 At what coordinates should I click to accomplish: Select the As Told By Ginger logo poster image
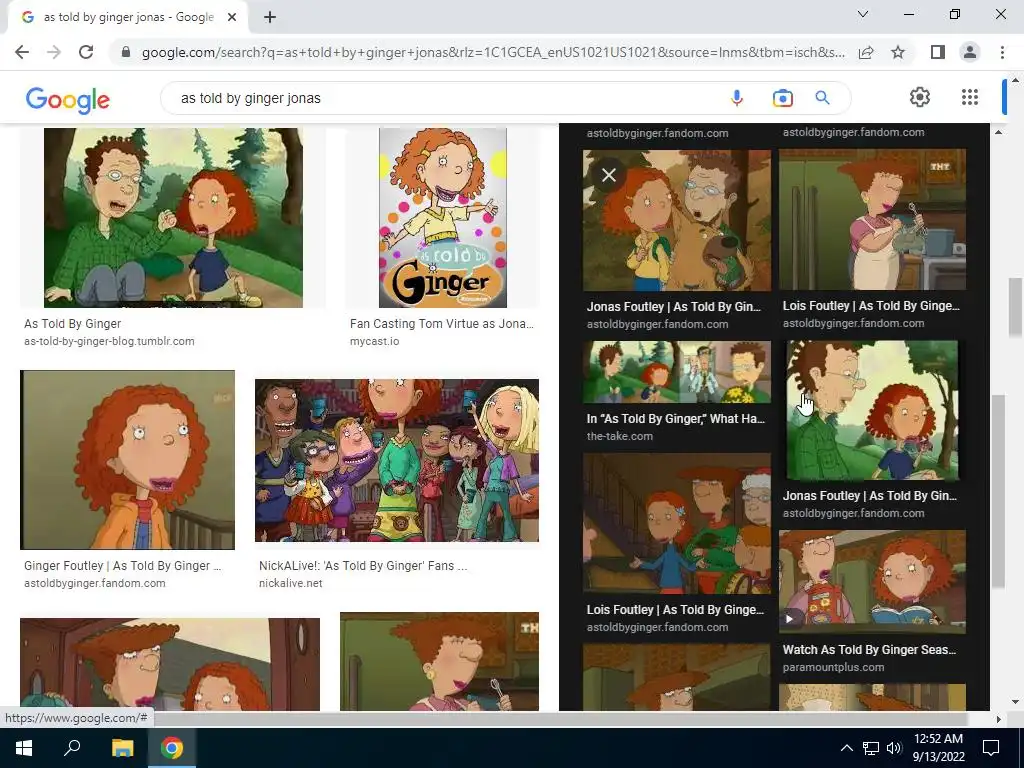click(443, 217)
